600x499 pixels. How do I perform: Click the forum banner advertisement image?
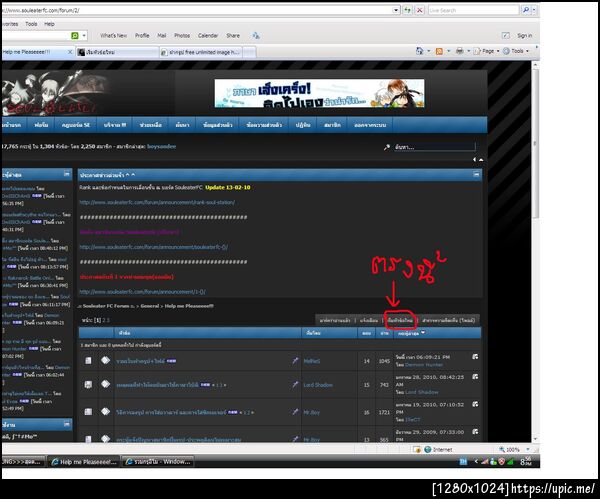(x=319, y=93)
